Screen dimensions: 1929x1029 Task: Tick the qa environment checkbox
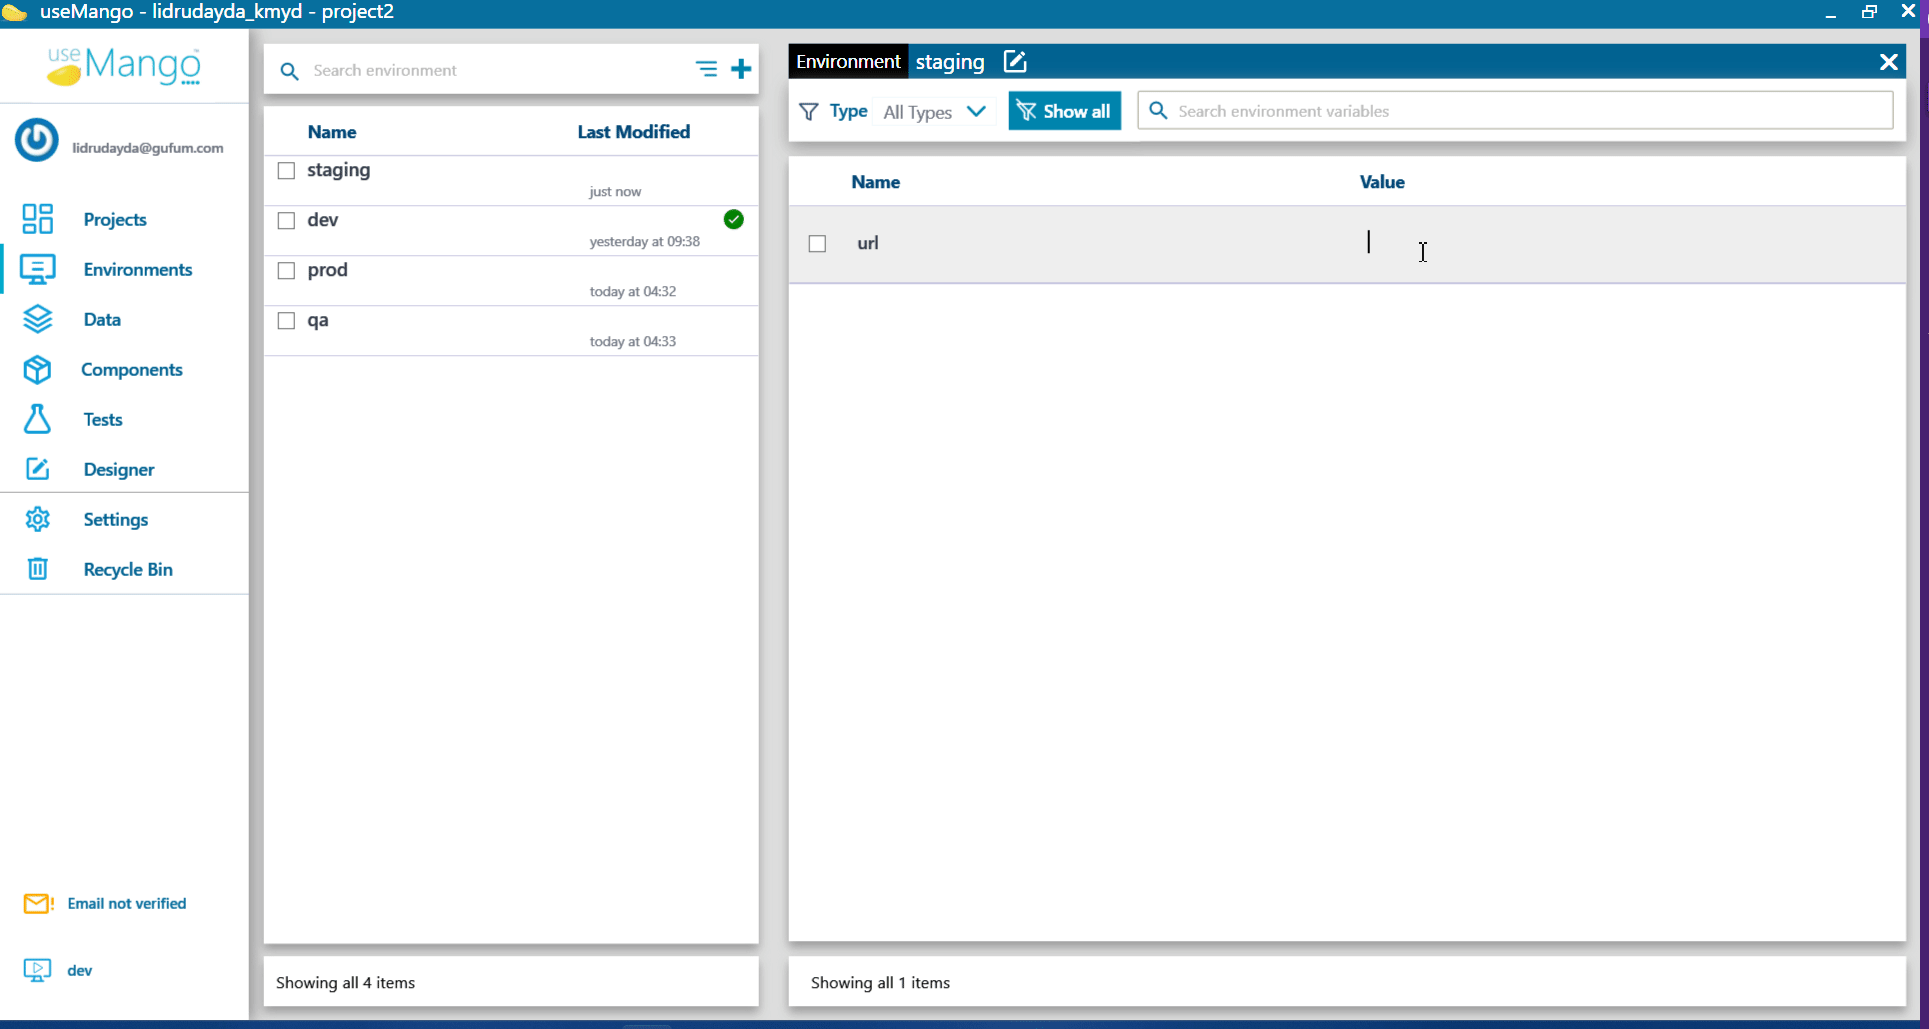coord(286,321)
